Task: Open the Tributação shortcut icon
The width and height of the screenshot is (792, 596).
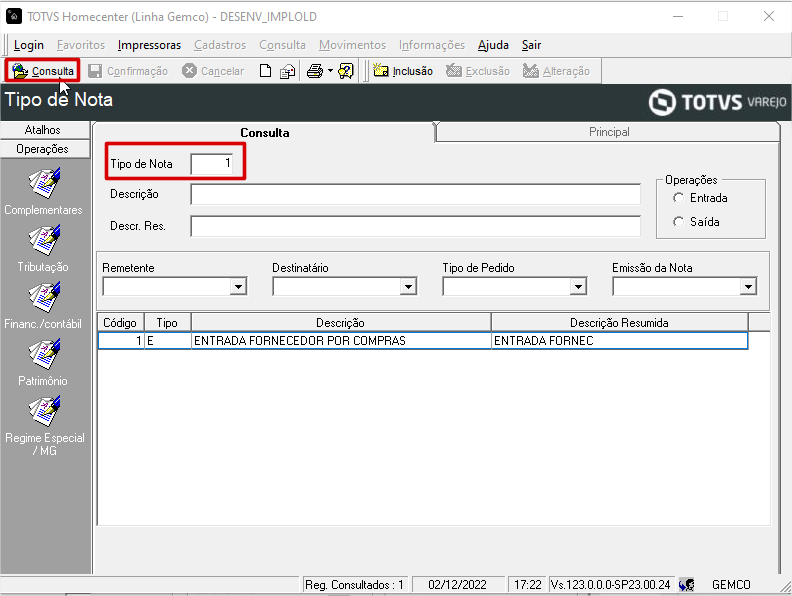Action: [44, 240]
